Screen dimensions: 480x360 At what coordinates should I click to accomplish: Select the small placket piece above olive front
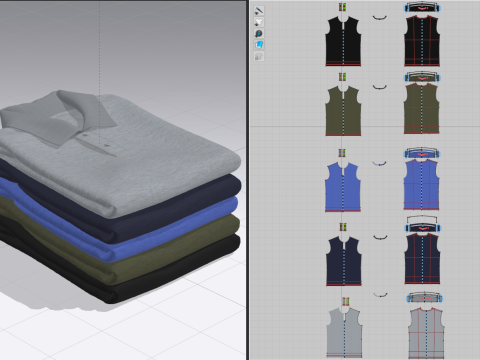click(x=342, y=77)
